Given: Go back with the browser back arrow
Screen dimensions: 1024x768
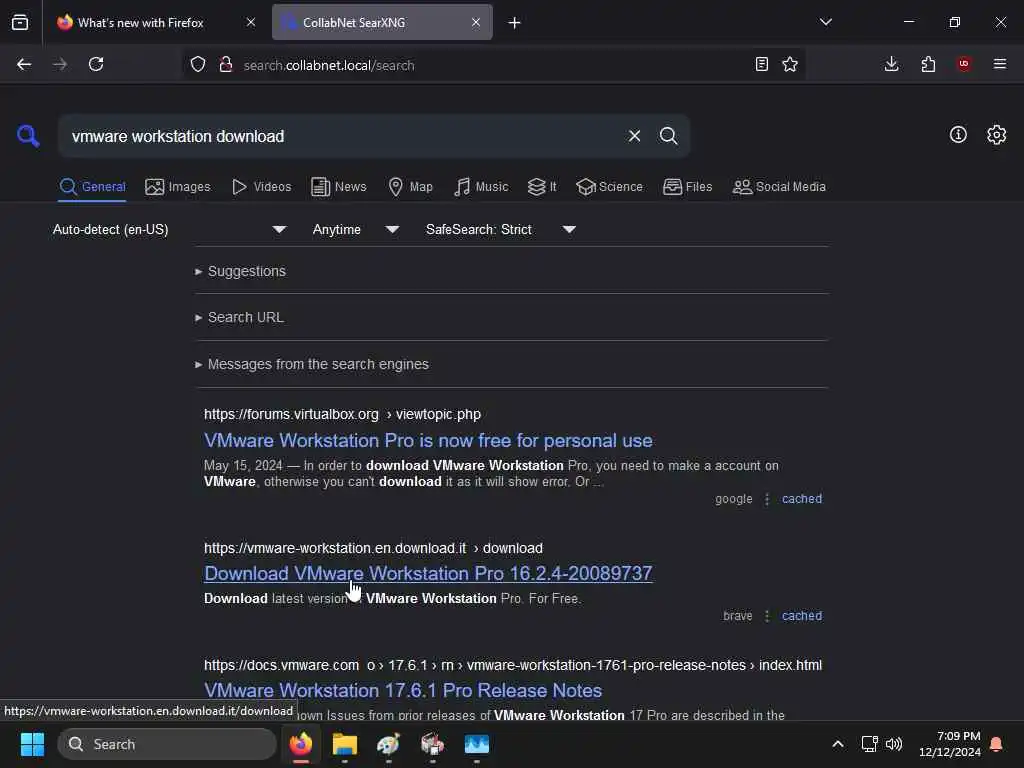Looking at the screenshot, I should 24,64.
